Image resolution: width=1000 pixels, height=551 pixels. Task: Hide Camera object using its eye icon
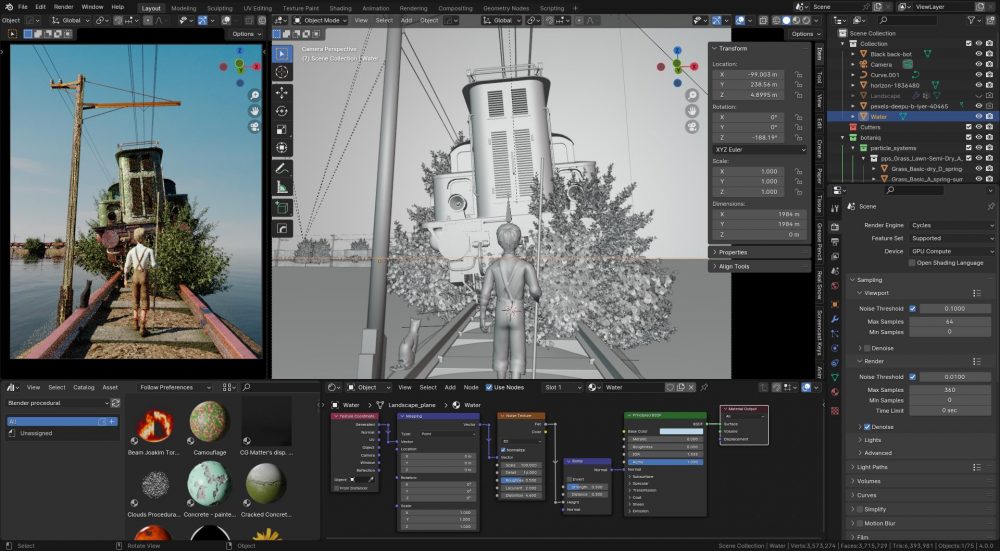[978, 64]
